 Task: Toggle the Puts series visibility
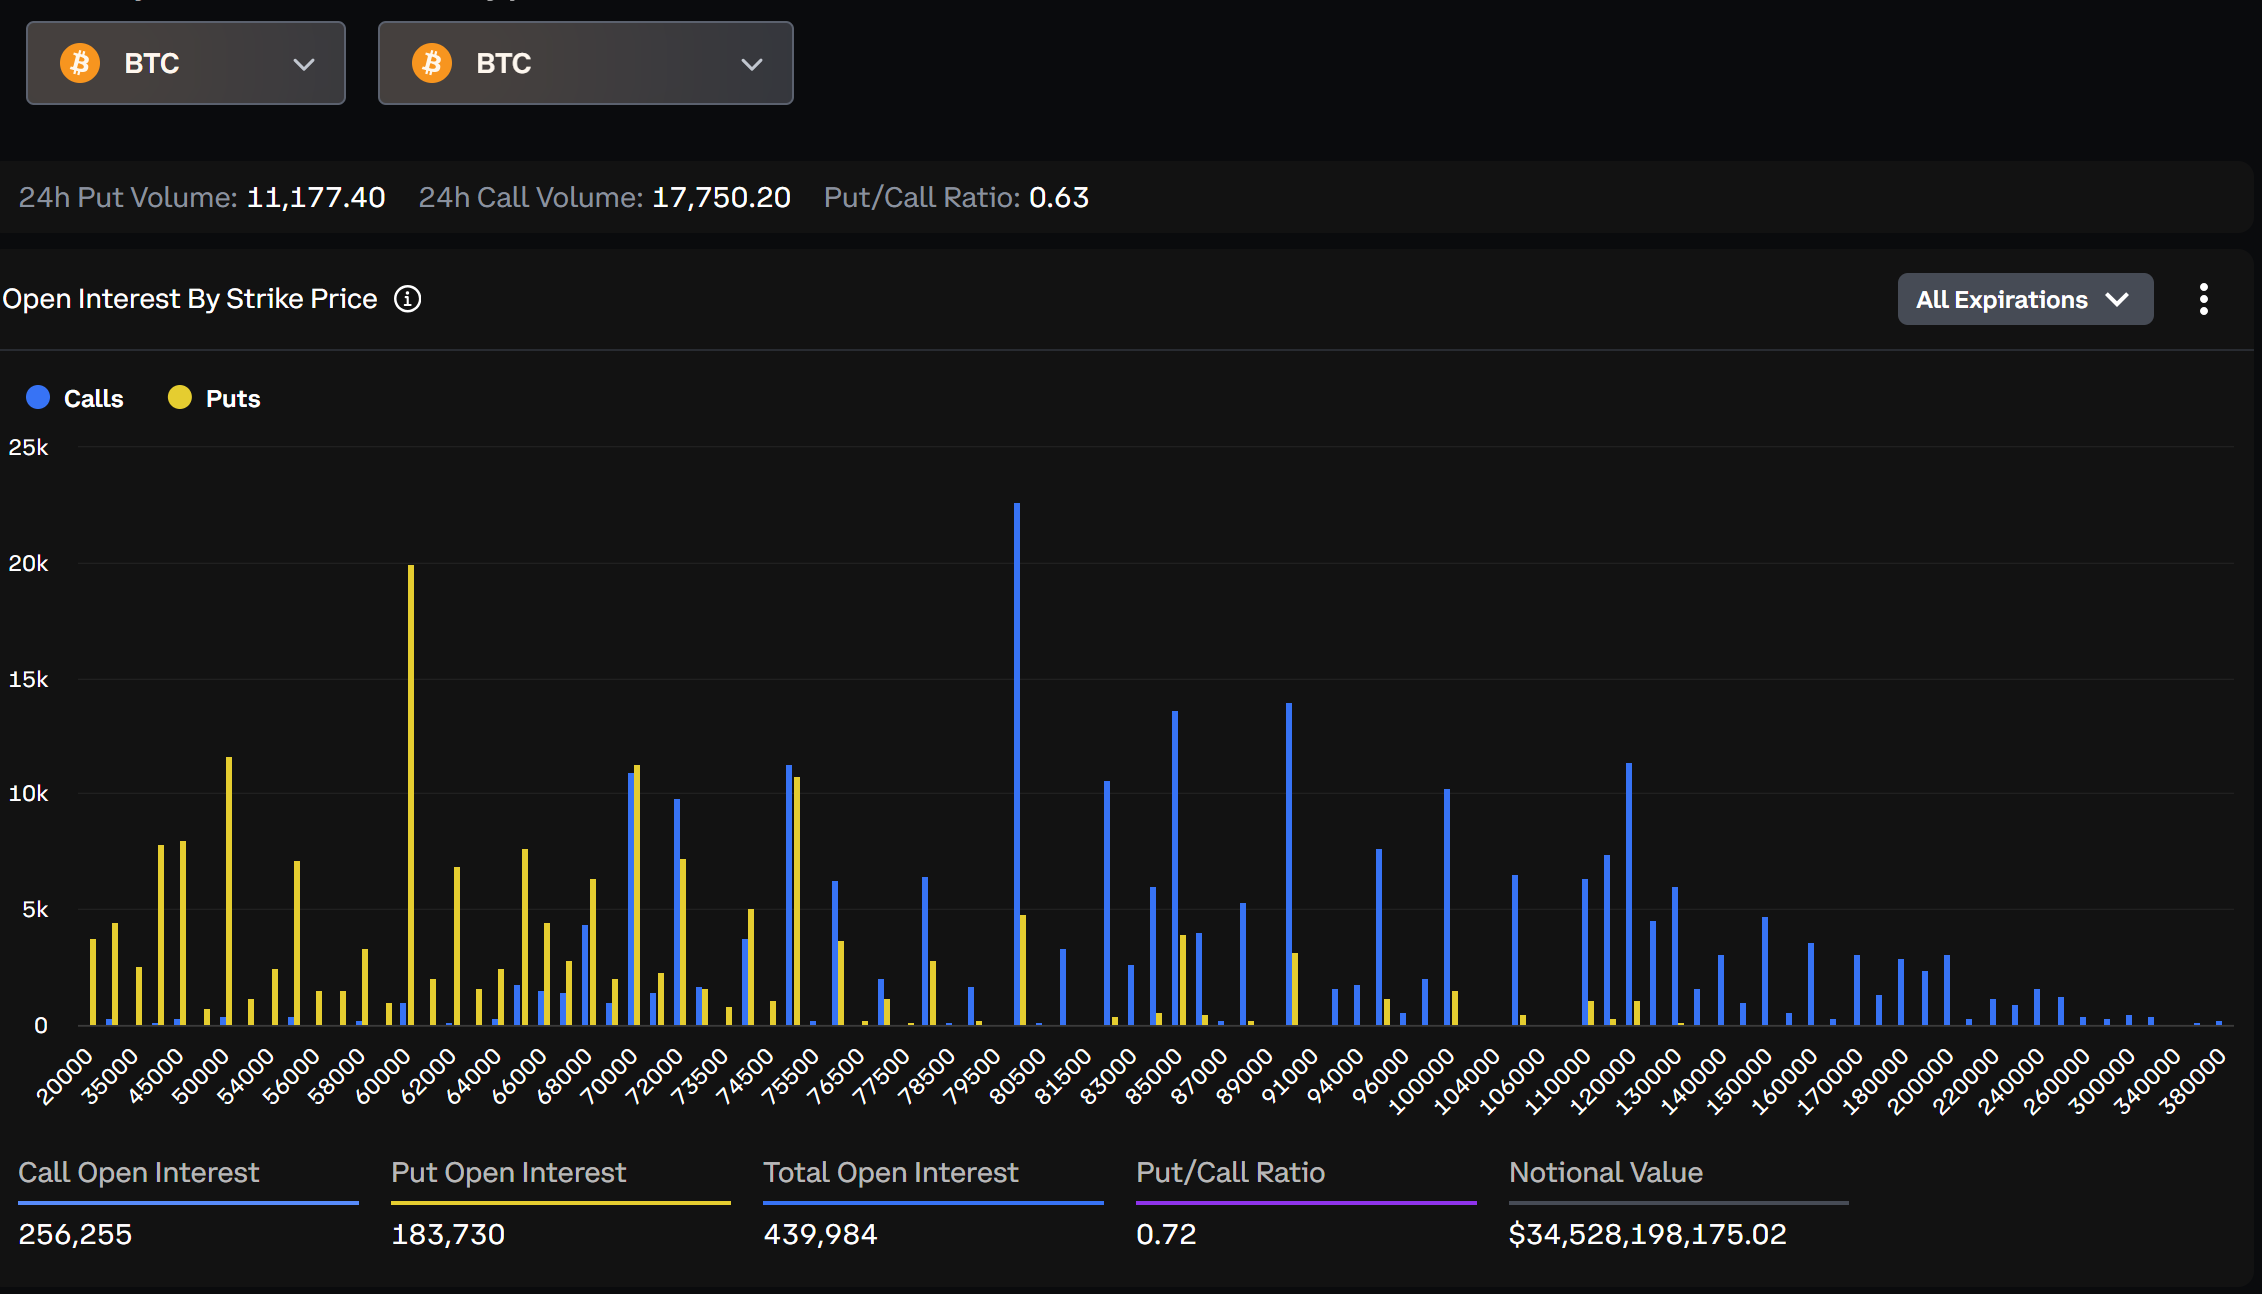[232, 399]
